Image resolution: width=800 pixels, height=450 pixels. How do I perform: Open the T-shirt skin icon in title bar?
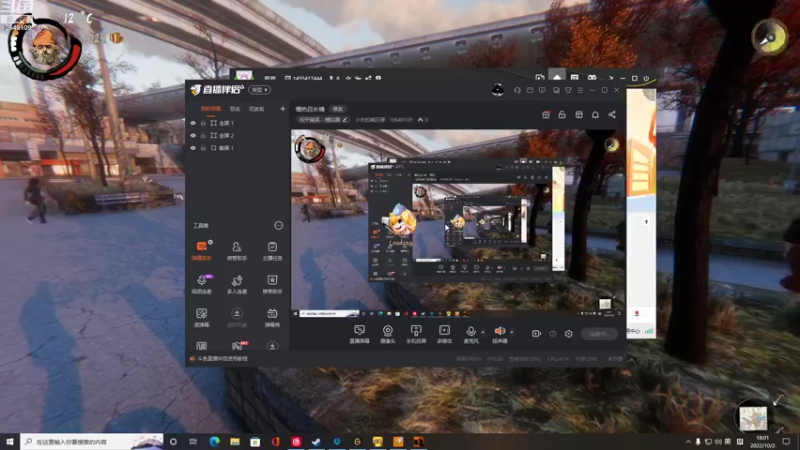[568, 90]
